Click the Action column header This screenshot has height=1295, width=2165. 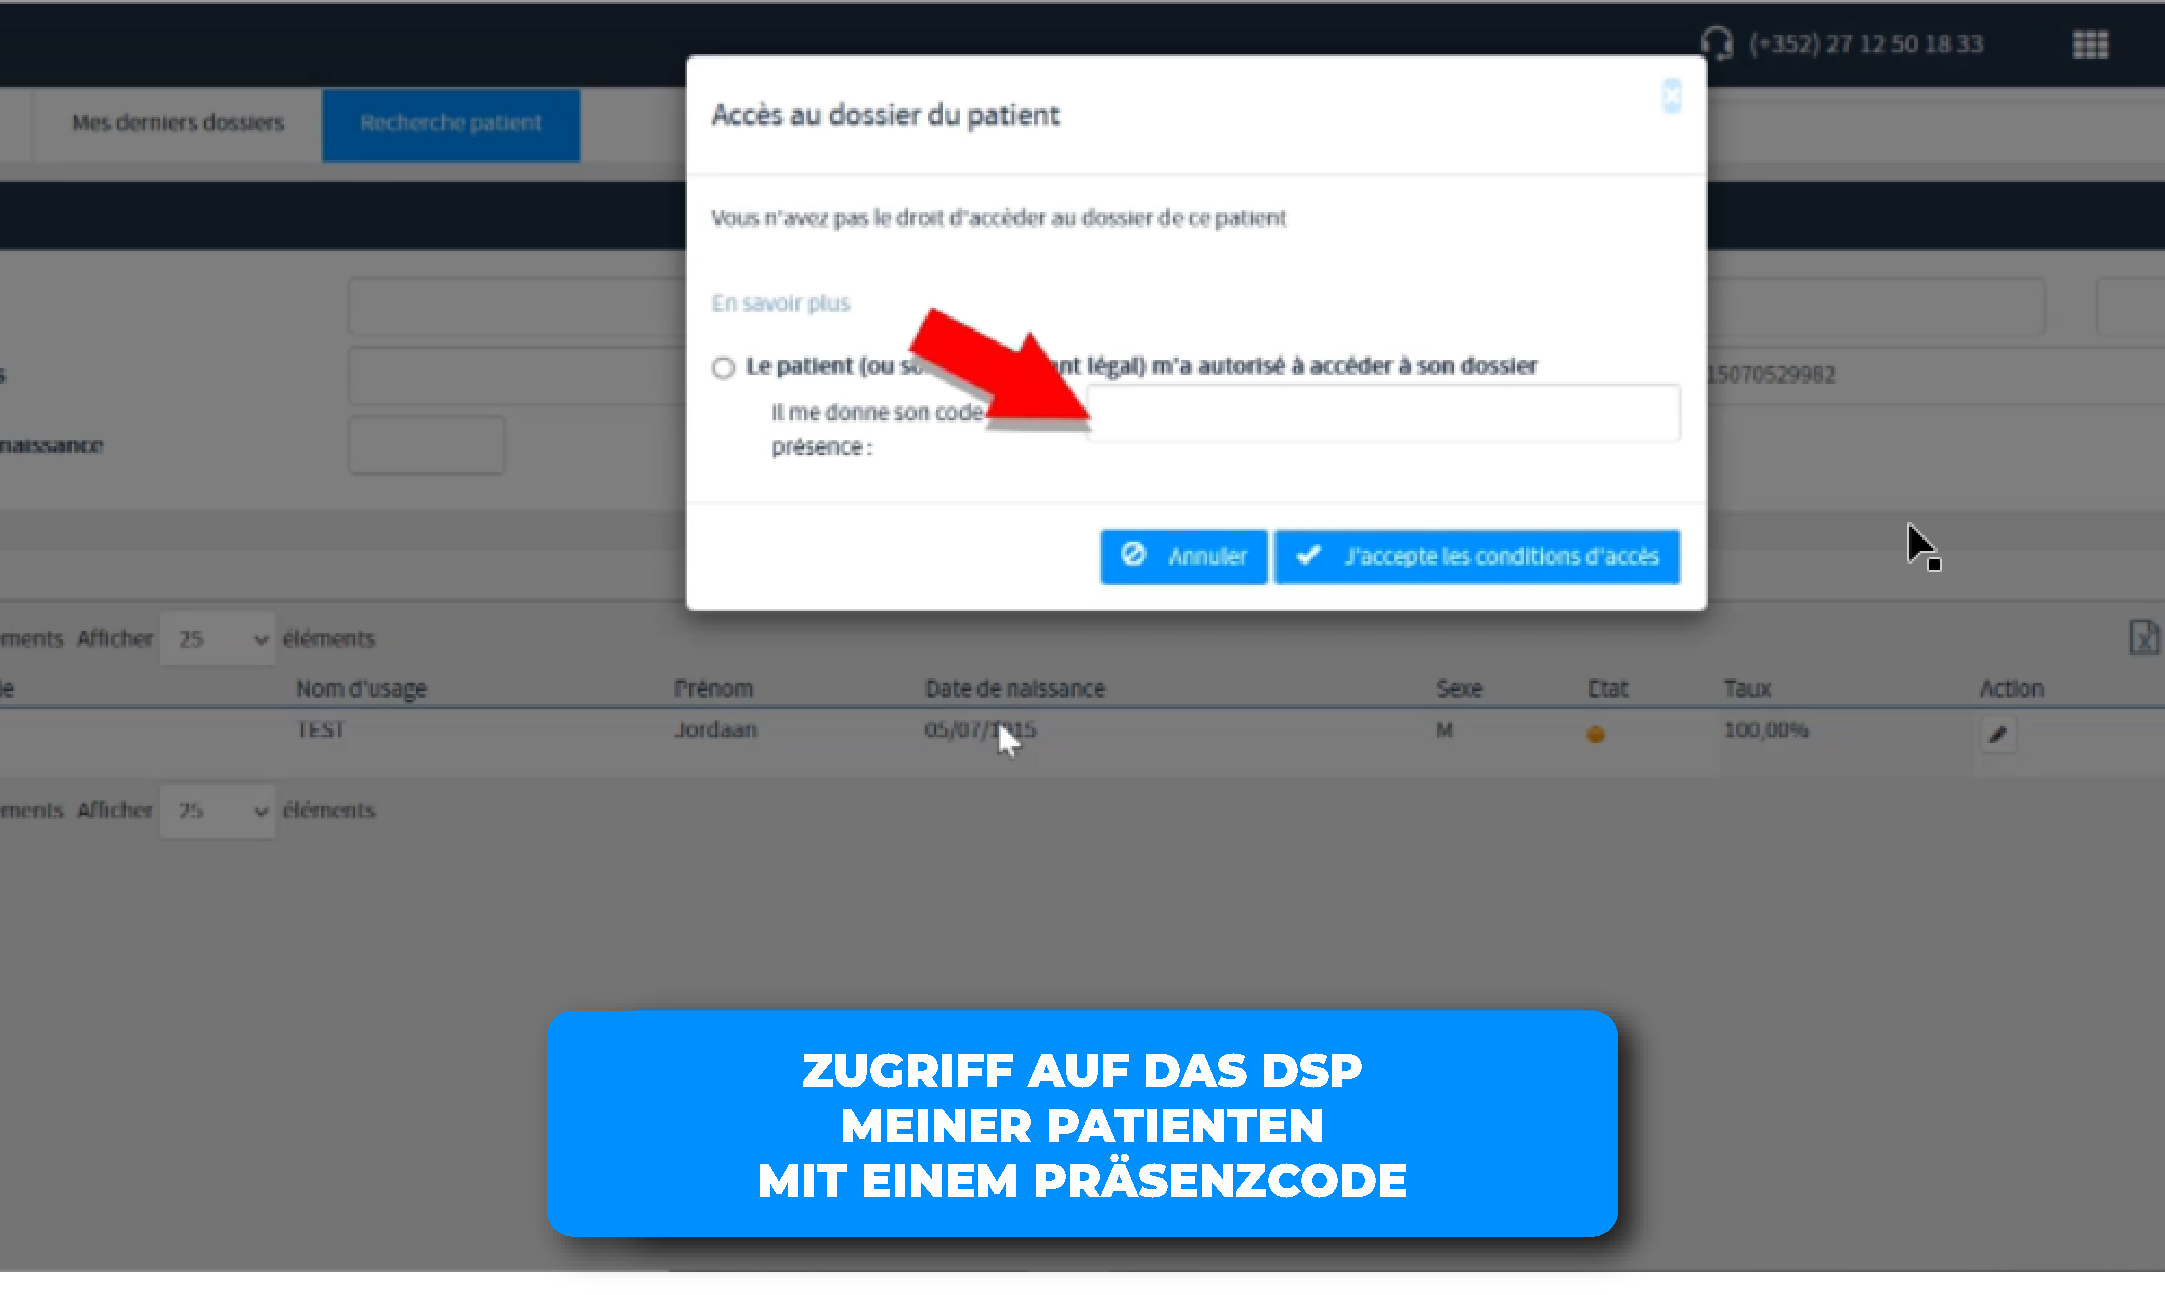click(2012, 688)
